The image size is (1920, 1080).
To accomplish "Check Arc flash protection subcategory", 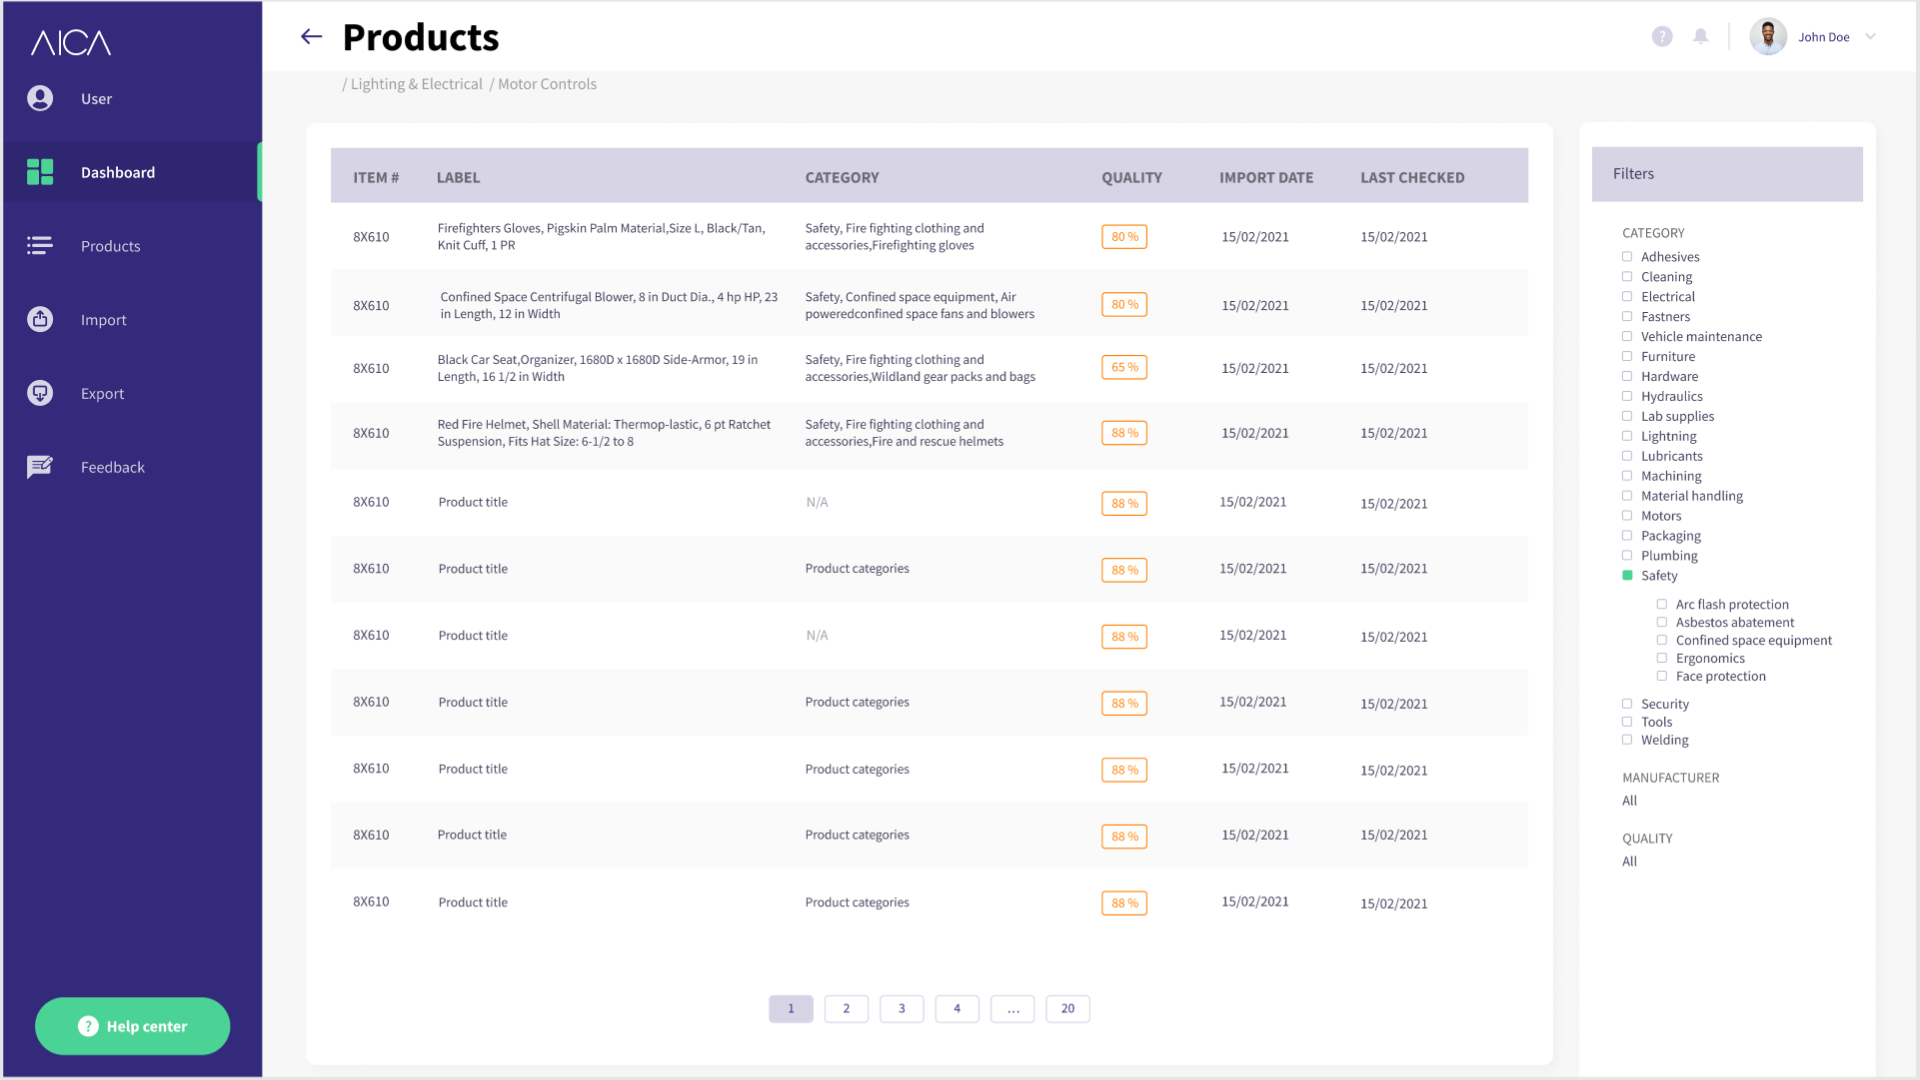I will [x=1662, y=604].
